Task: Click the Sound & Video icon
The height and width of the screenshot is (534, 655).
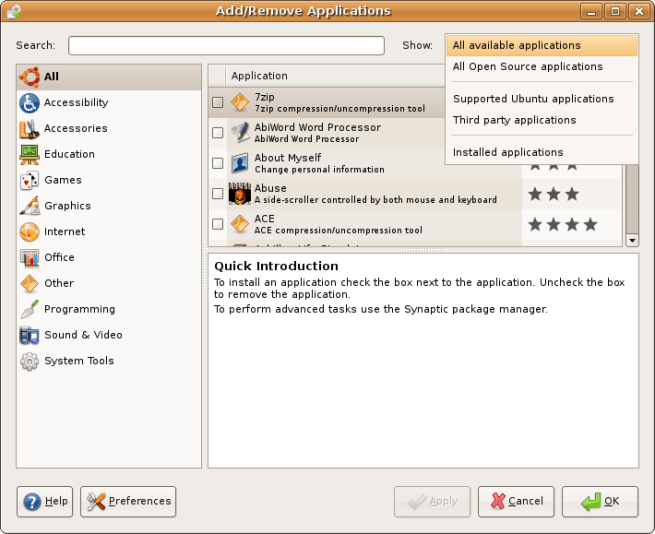Action: pyautogui.click(x=29, y=335)
